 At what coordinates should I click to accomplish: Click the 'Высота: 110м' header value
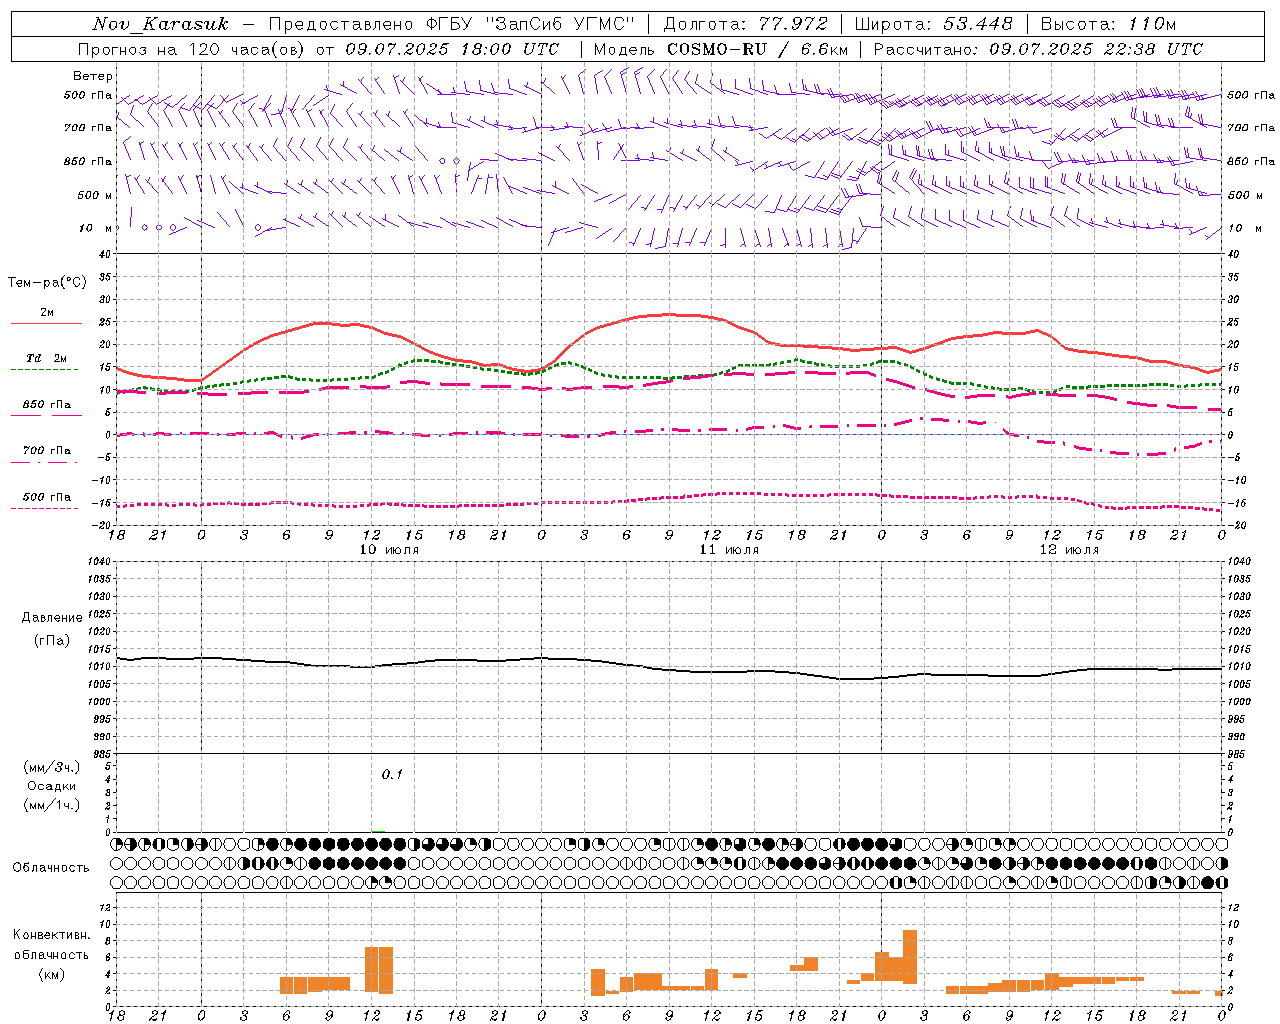point(1108,24)
